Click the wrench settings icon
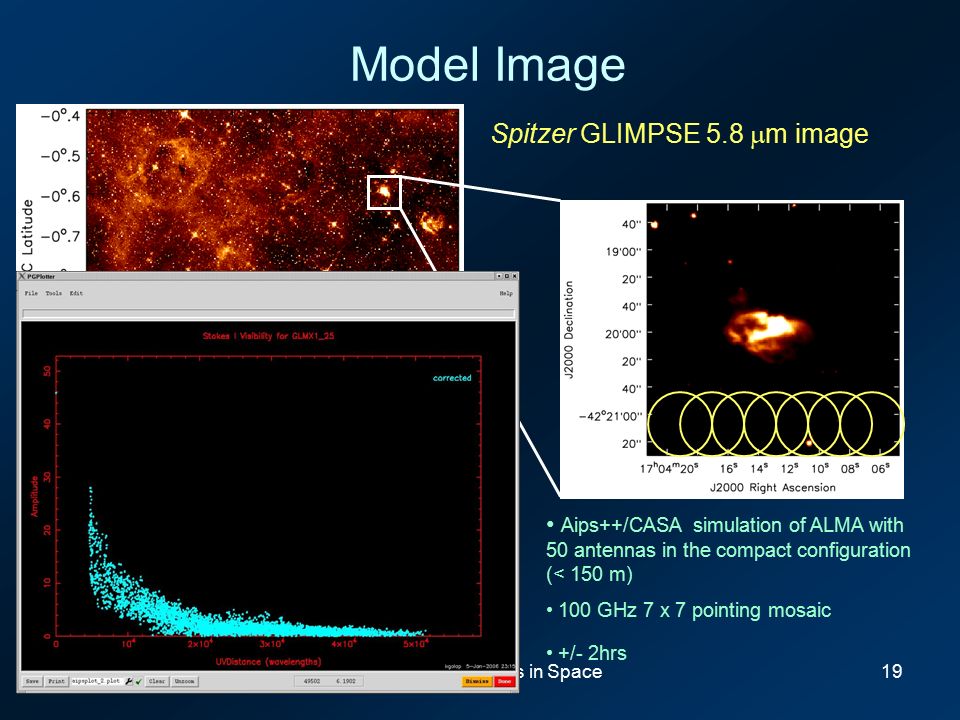The height and width of the screenshot is (720, 960). 129,681
